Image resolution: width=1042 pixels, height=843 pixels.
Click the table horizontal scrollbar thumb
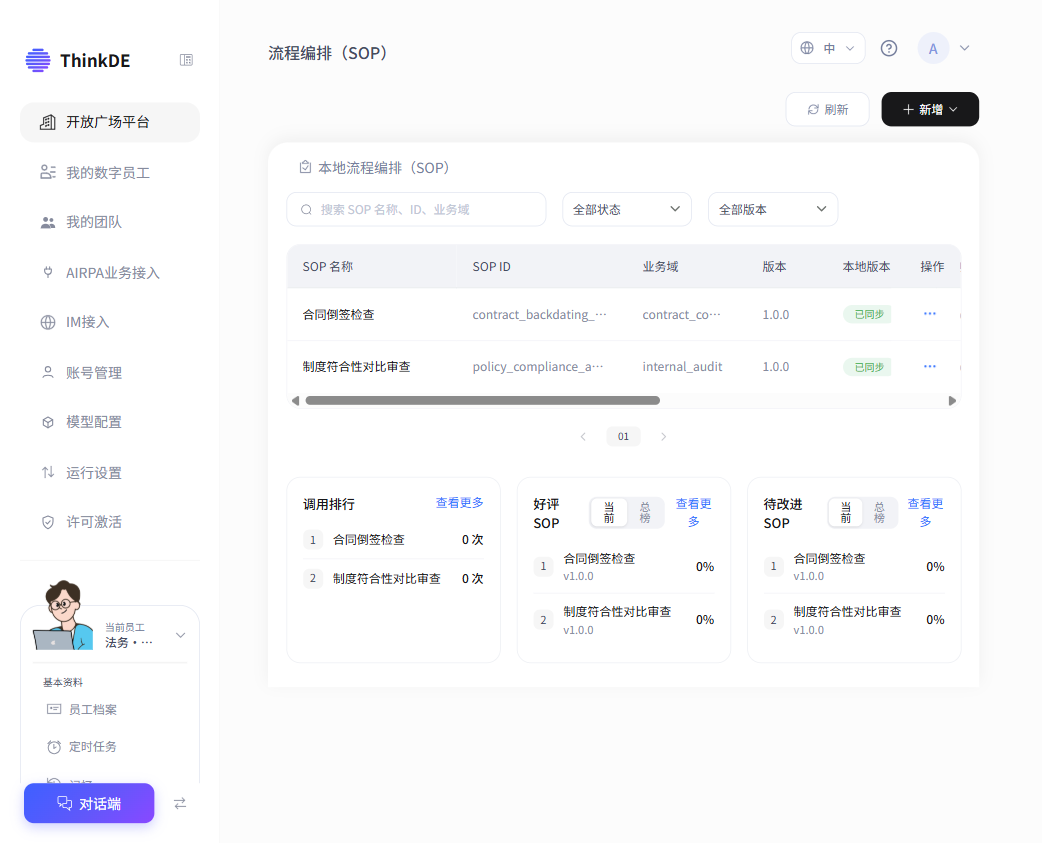(482, 401)
